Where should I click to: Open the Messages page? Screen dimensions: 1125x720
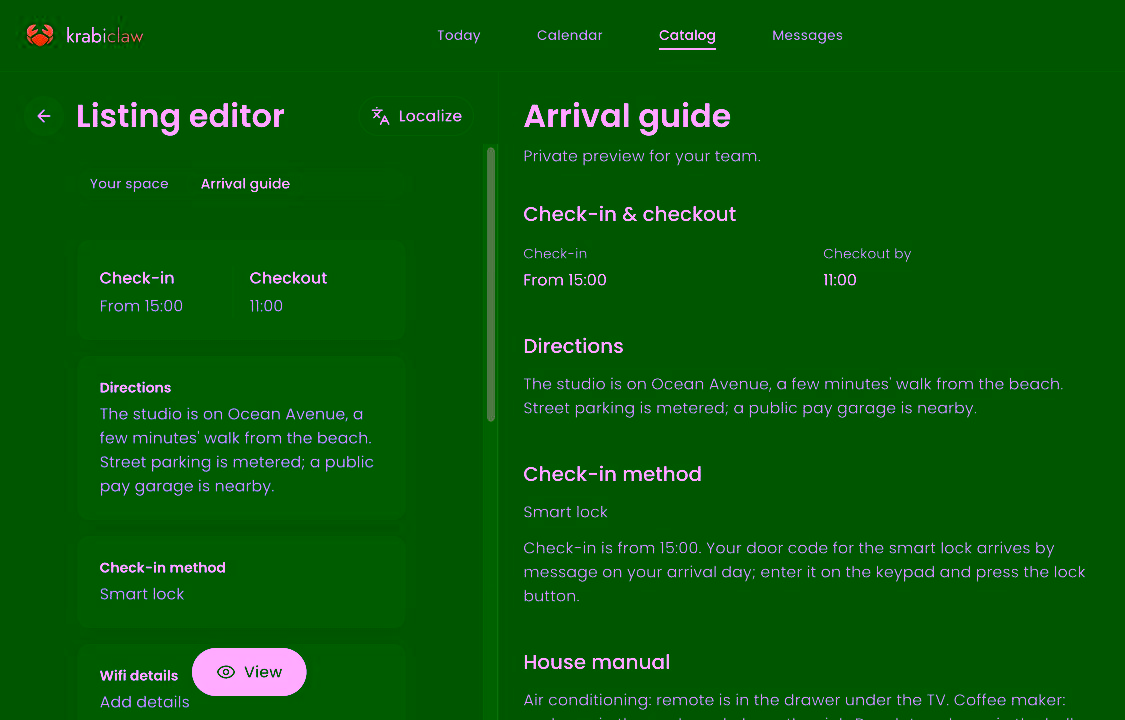pyautogui.click(x=807, y=35)
